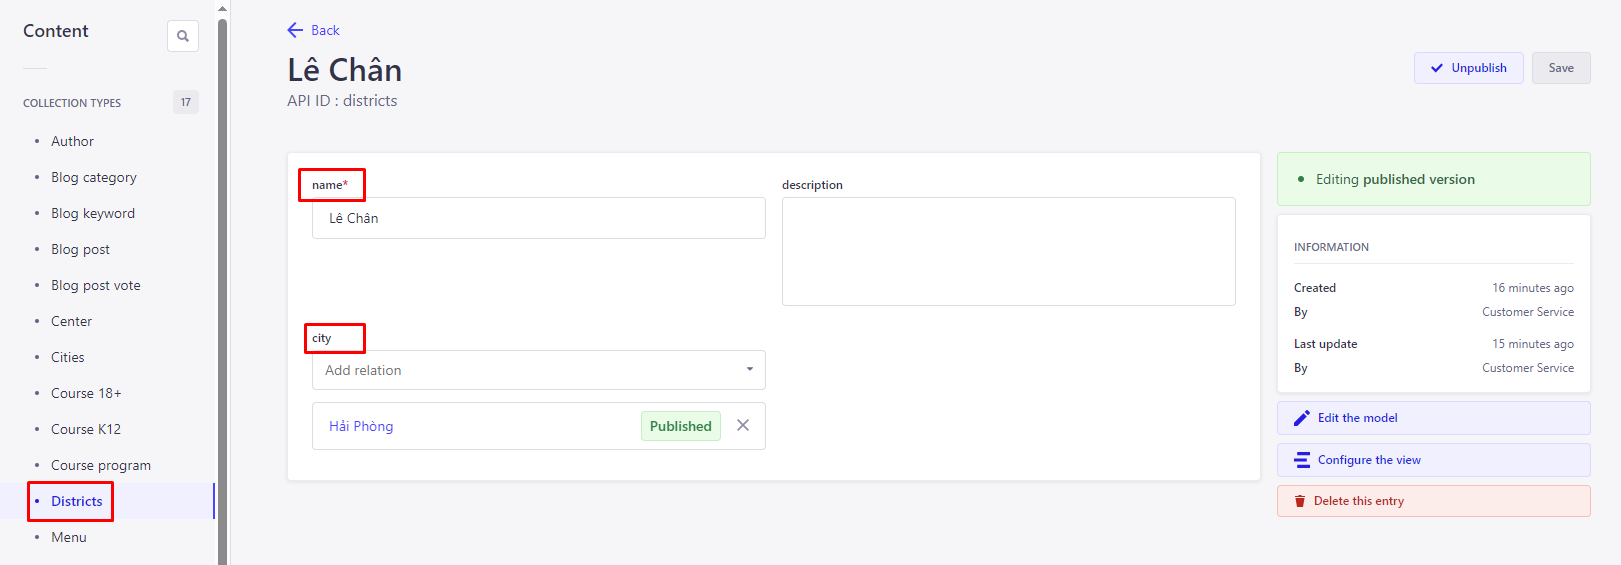Click the checkmark icon on Unpublish button
The height and width of the screenshot is (565, 1621).
point(1437,68)
